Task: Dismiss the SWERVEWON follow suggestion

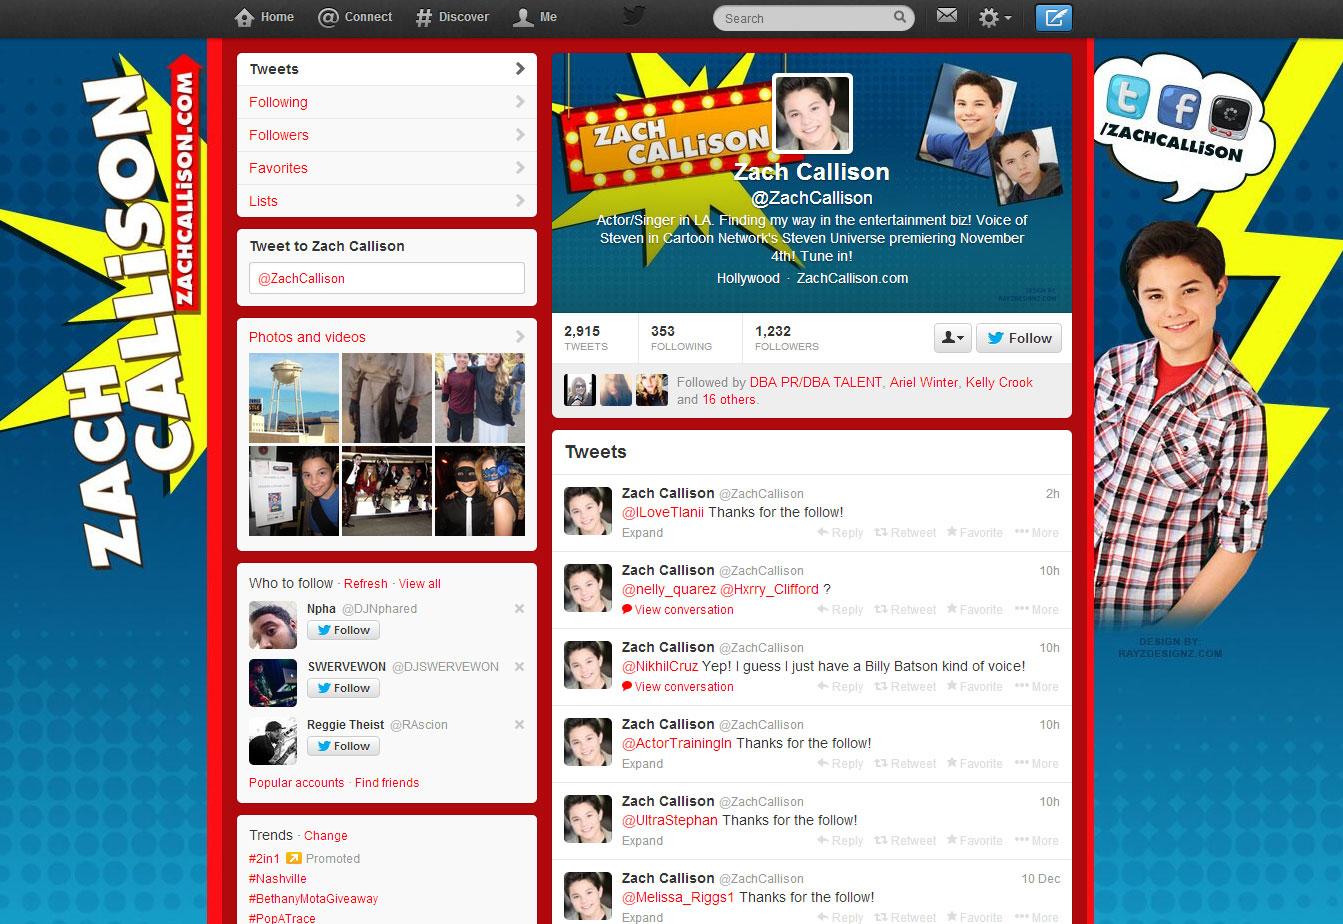Action: click(519, 667)
